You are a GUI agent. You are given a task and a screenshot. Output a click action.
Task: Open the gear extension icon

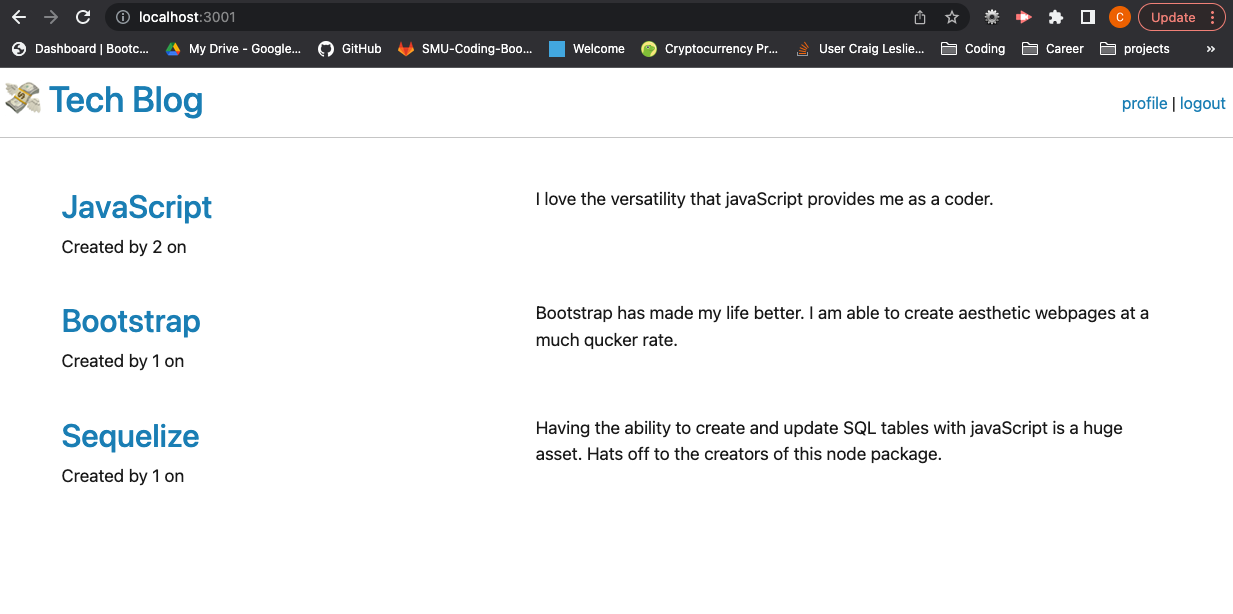tap(992, 17)
